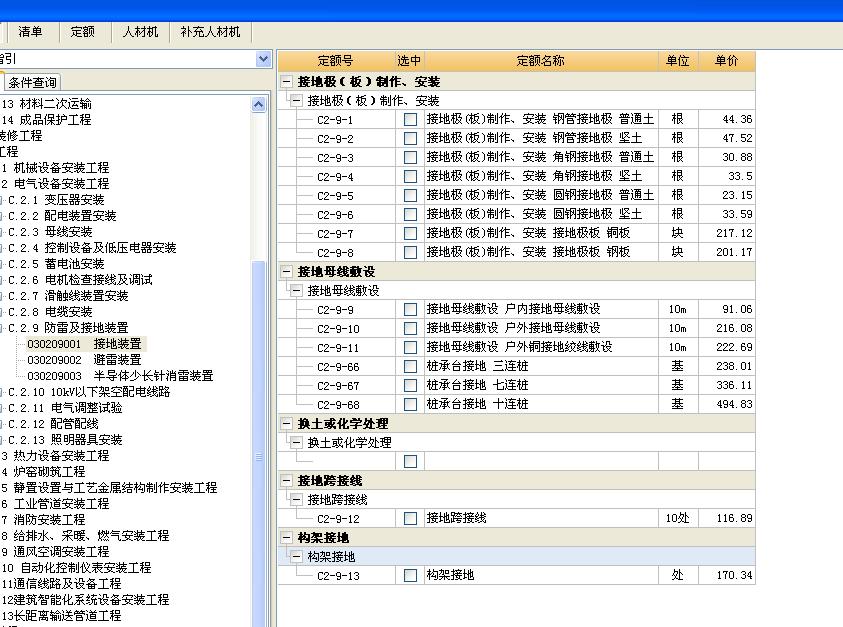This screenshot has height=627, width=843.
Task: Tick the C2-9-67 row checkbox
Action: tap(410, 386)
